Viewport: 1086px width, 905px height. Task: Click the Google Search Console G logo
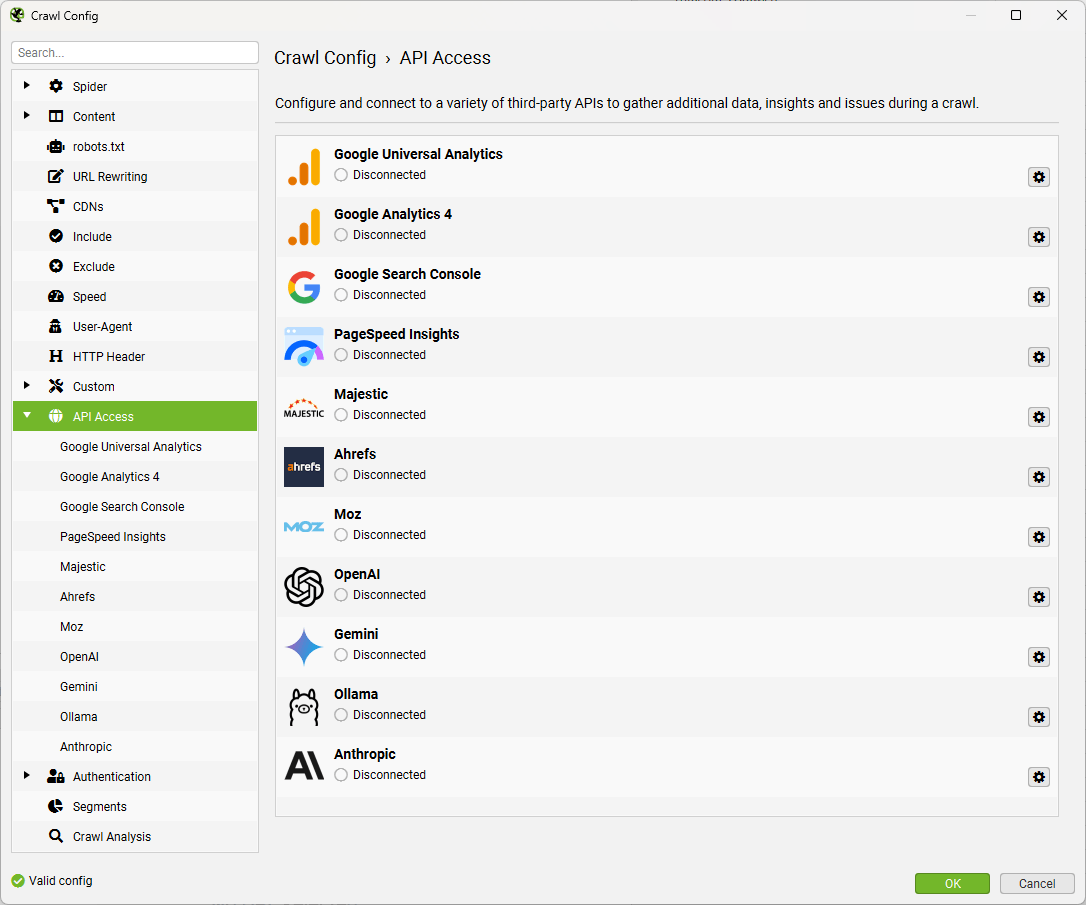[304, 287]
